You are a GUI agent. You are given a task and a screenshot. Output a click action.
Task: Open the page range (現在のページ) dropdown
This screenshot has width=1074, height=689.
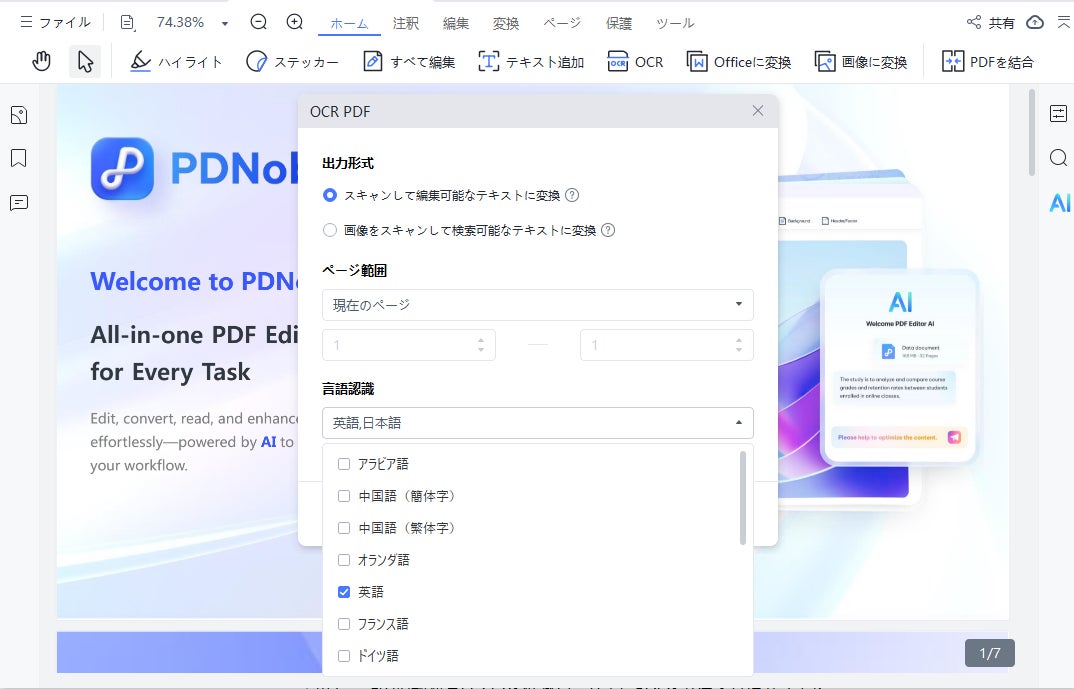click(538, 305)
